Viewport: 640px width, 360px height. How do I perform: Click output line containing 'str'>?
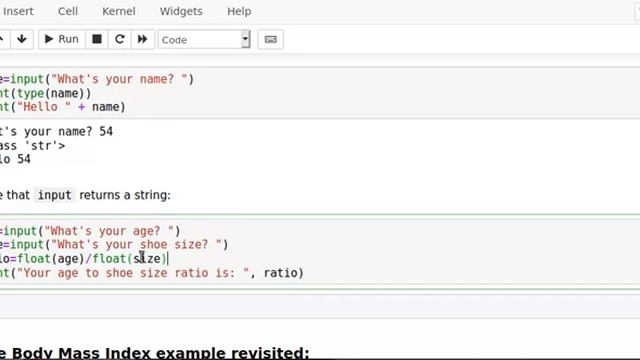(33, 146)
